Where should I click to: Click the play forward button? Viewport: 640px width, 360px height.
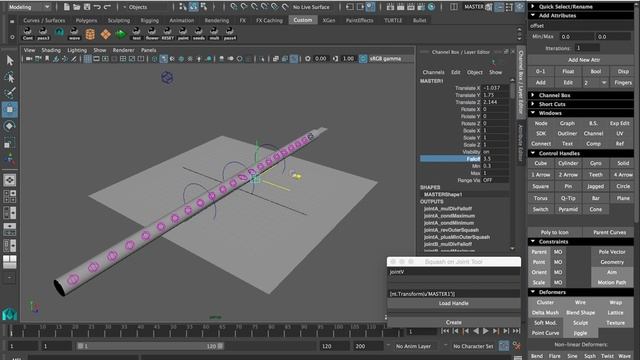click(x=486, y=331)
